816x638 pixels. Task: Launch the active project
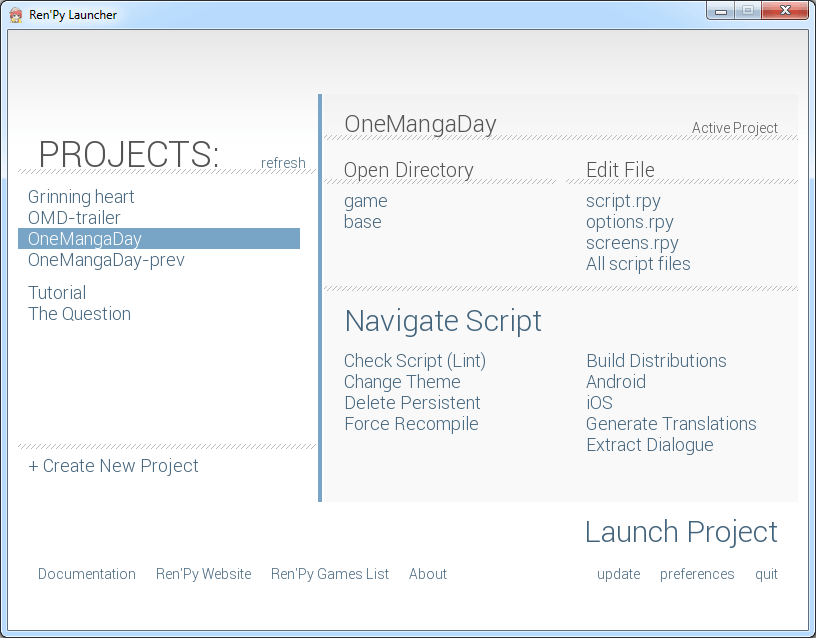coord(681,532)
